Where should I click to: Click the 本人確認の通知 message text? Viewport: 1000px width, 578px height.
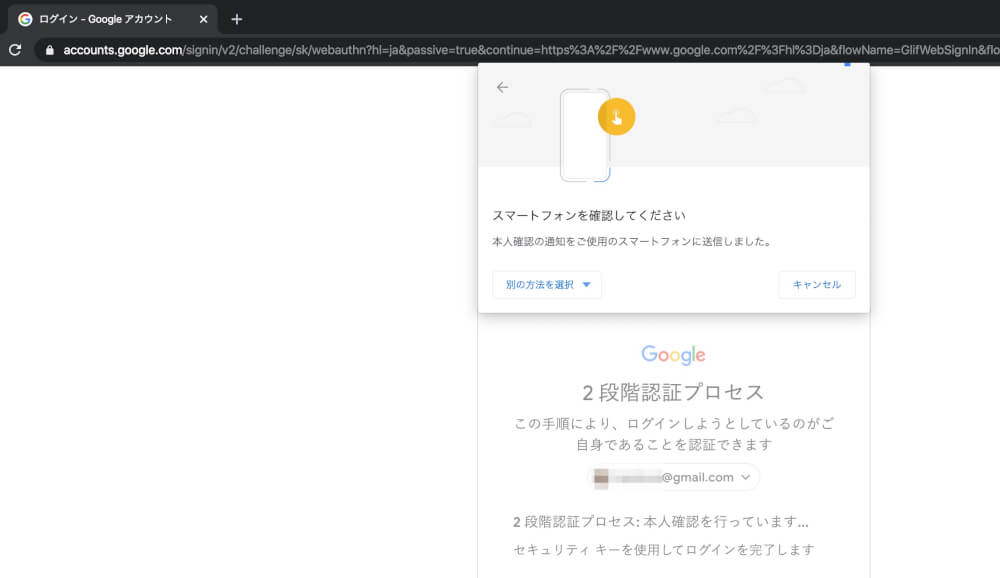pyautogui.click(x=632, y=242)
